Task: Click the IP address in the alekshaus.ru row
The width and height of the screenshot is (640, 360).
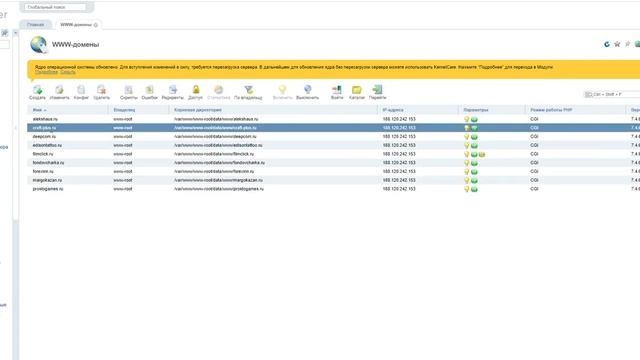Action: click(x=399, y=119)
